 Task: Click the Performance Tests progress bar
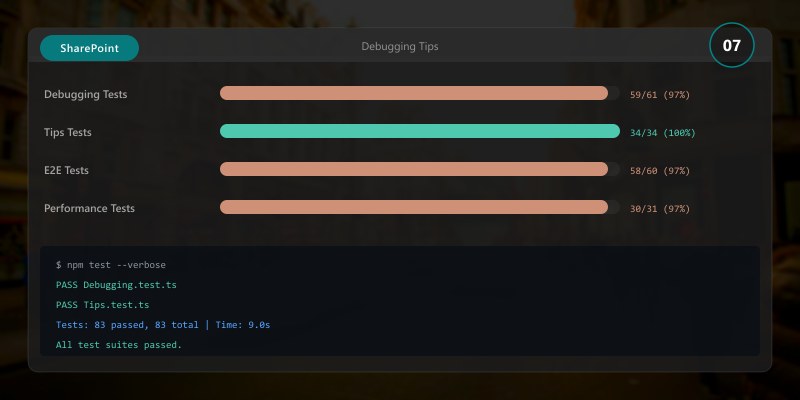tap(420, 207)
